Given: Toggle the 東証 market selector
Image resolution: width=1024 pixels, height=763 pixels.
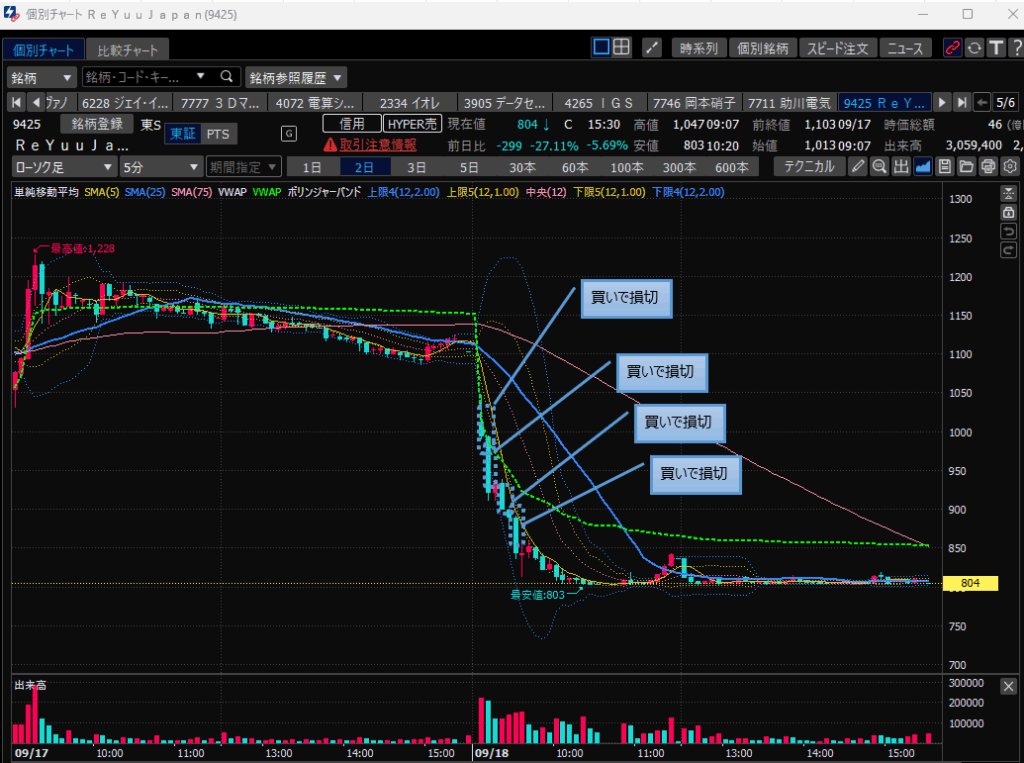Looking at the screenshot, I should (x=183, y=134).
